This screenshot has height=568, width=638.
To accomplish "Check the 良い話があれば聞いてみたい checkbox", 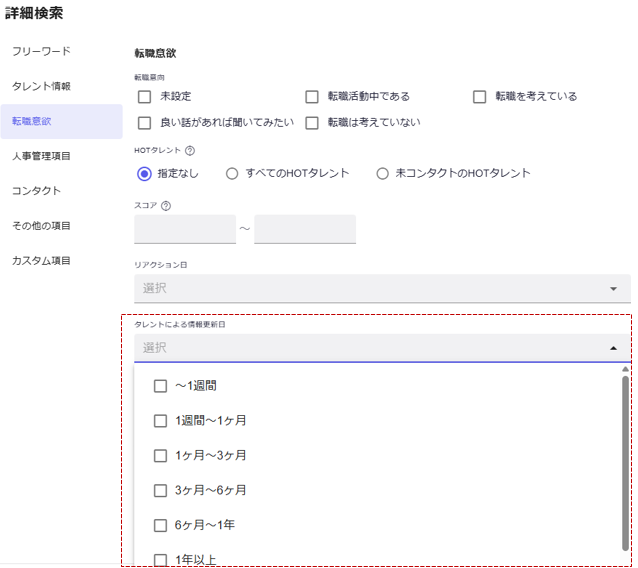I will point(145,123).
